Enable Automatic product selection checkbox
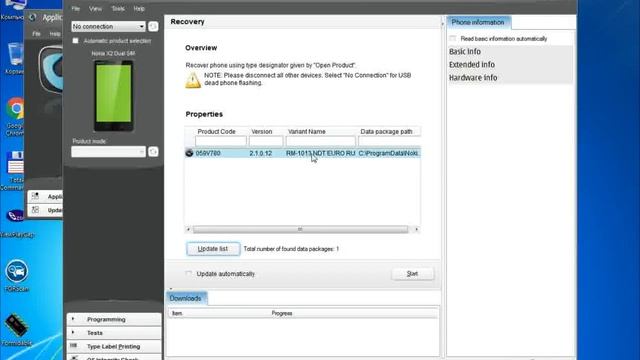640x360 pixels. 76,41
